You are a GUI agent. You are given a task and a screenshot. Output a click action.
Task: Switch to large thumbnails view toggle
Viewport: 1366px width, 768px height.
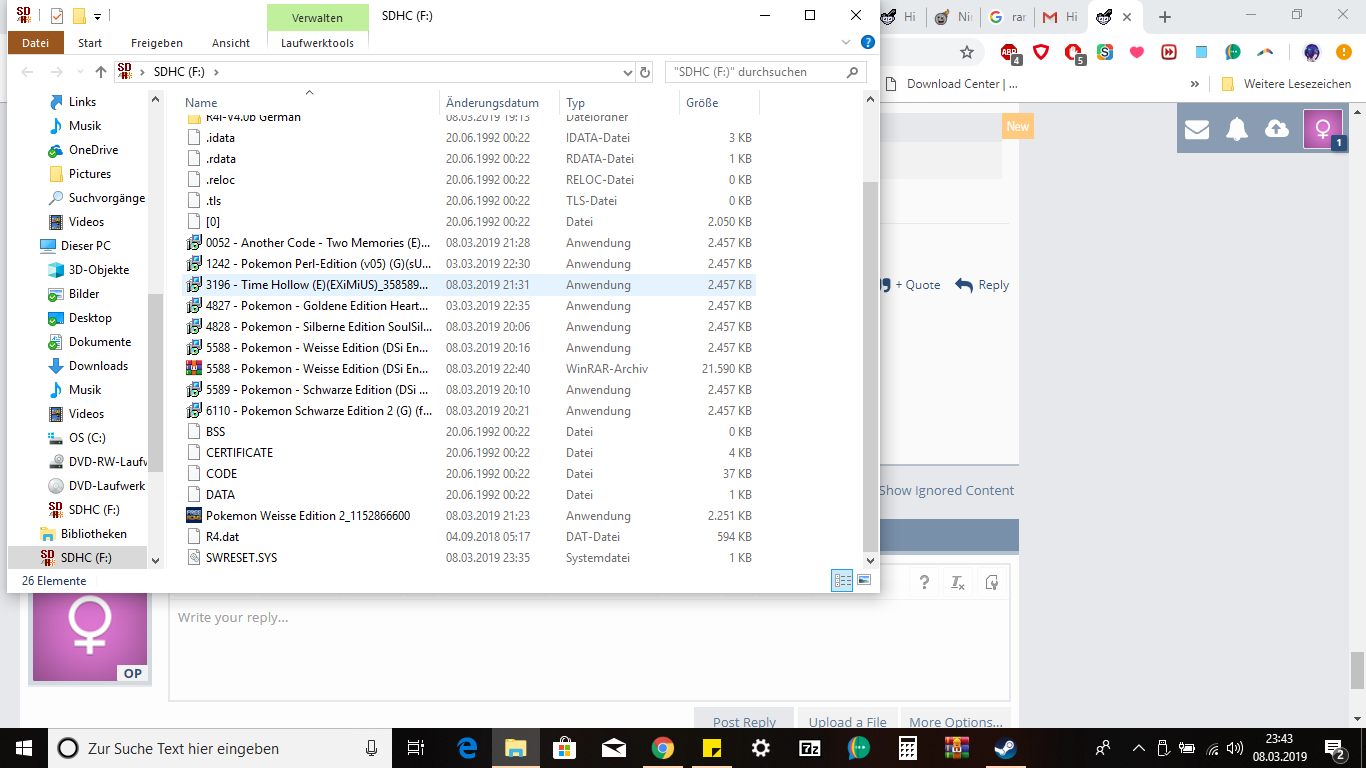pos(864,580)
